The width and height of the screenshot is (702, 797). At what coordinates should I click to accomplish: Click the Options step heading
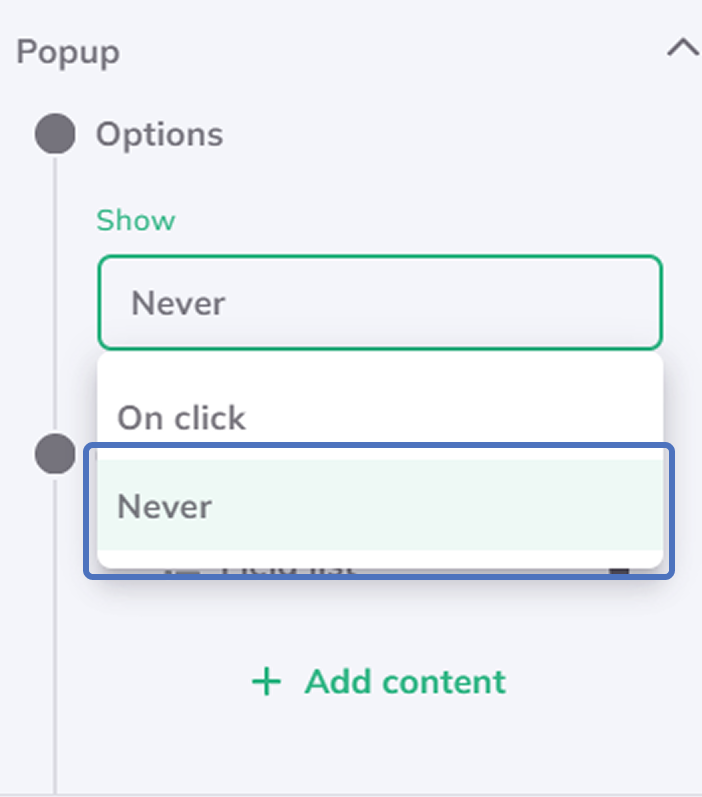click(159, 134)
